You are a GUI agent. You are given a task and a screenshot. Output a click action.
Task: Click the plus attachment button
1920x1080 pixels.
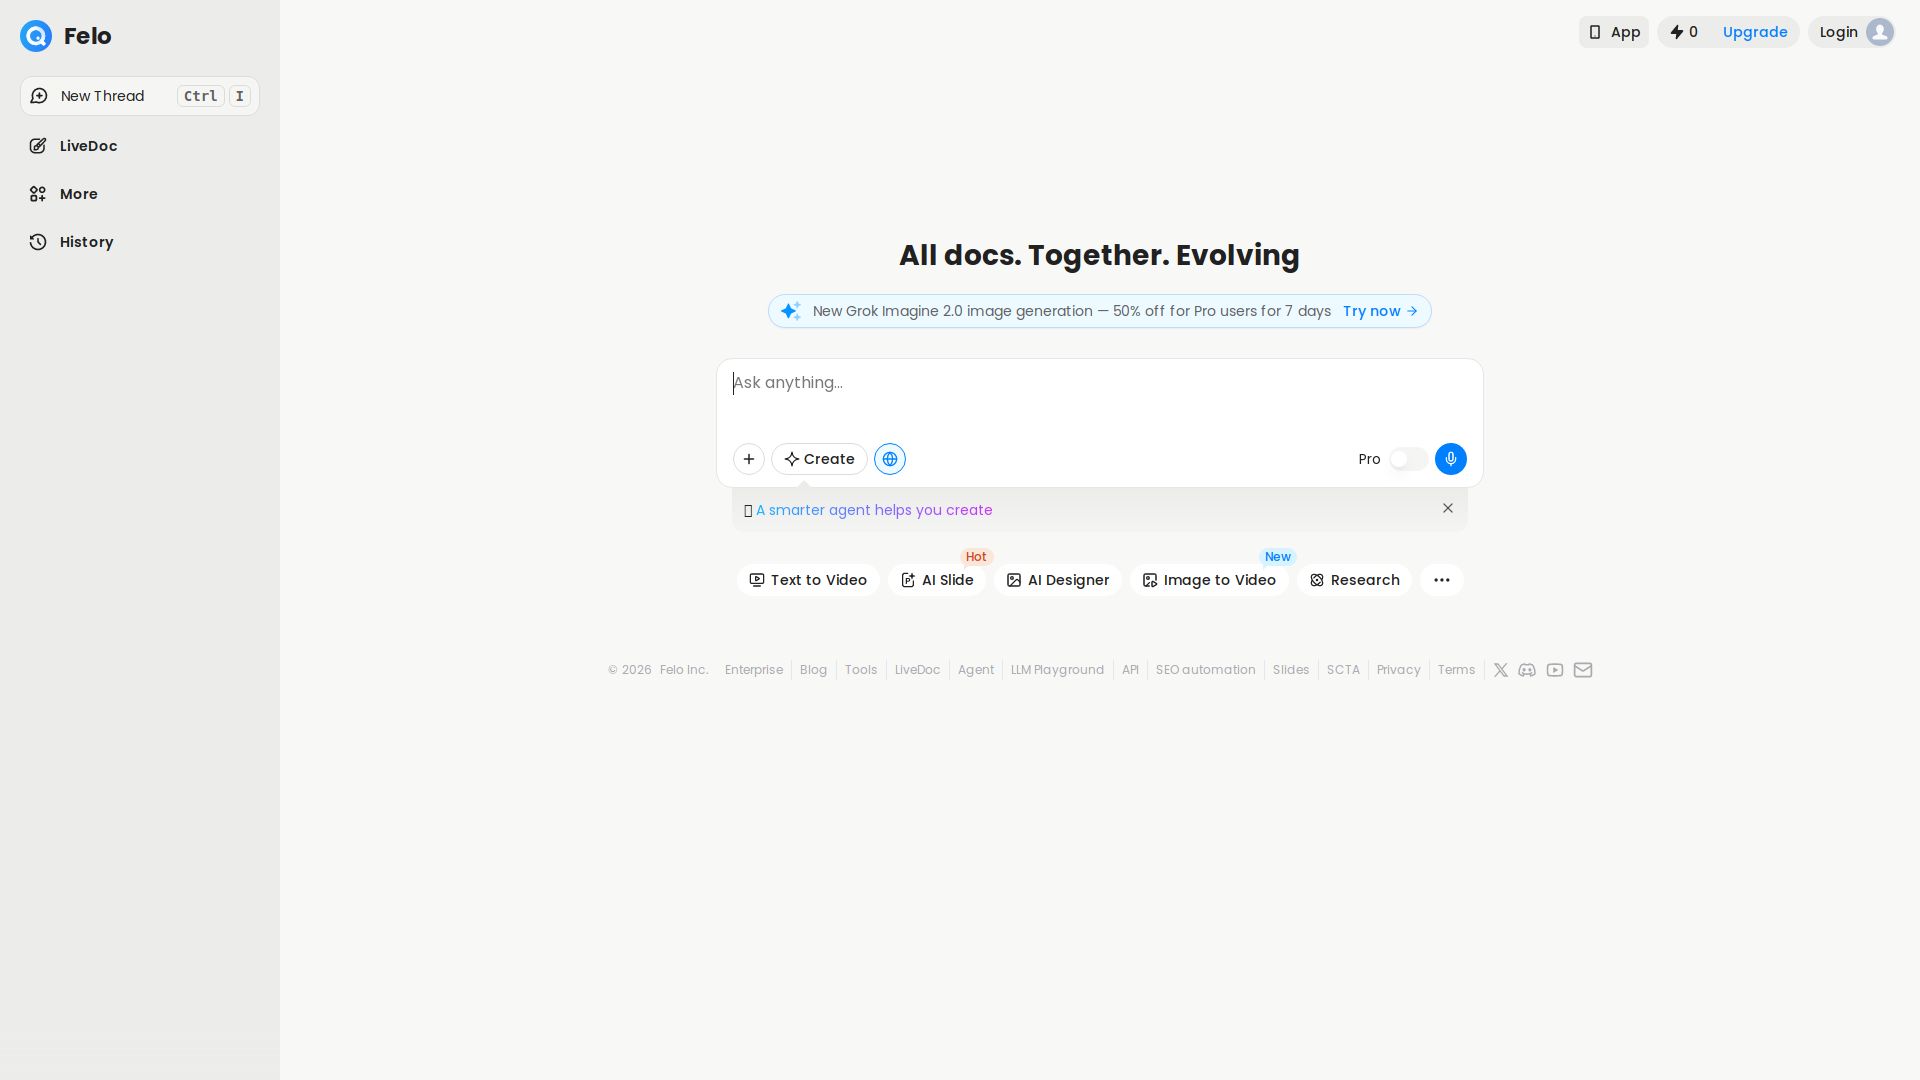coord(749,459)
